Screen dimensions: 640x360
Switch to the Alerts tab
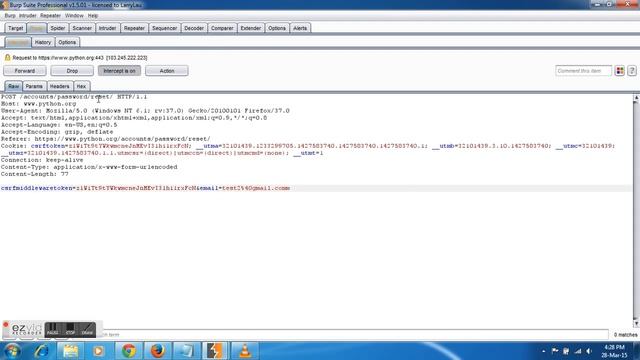(x=300, y=28)
